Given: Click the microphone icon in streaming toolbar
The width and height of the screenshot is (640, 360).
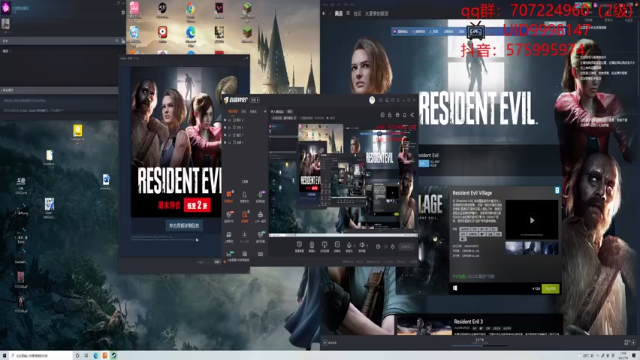Looking at the screenshot, I should click(x=349, y=245).
